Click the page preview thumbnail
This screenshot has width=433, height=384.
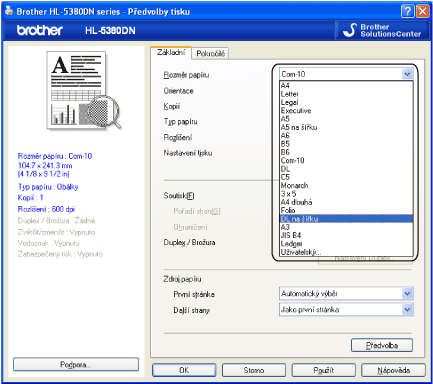tap(83, 90)
